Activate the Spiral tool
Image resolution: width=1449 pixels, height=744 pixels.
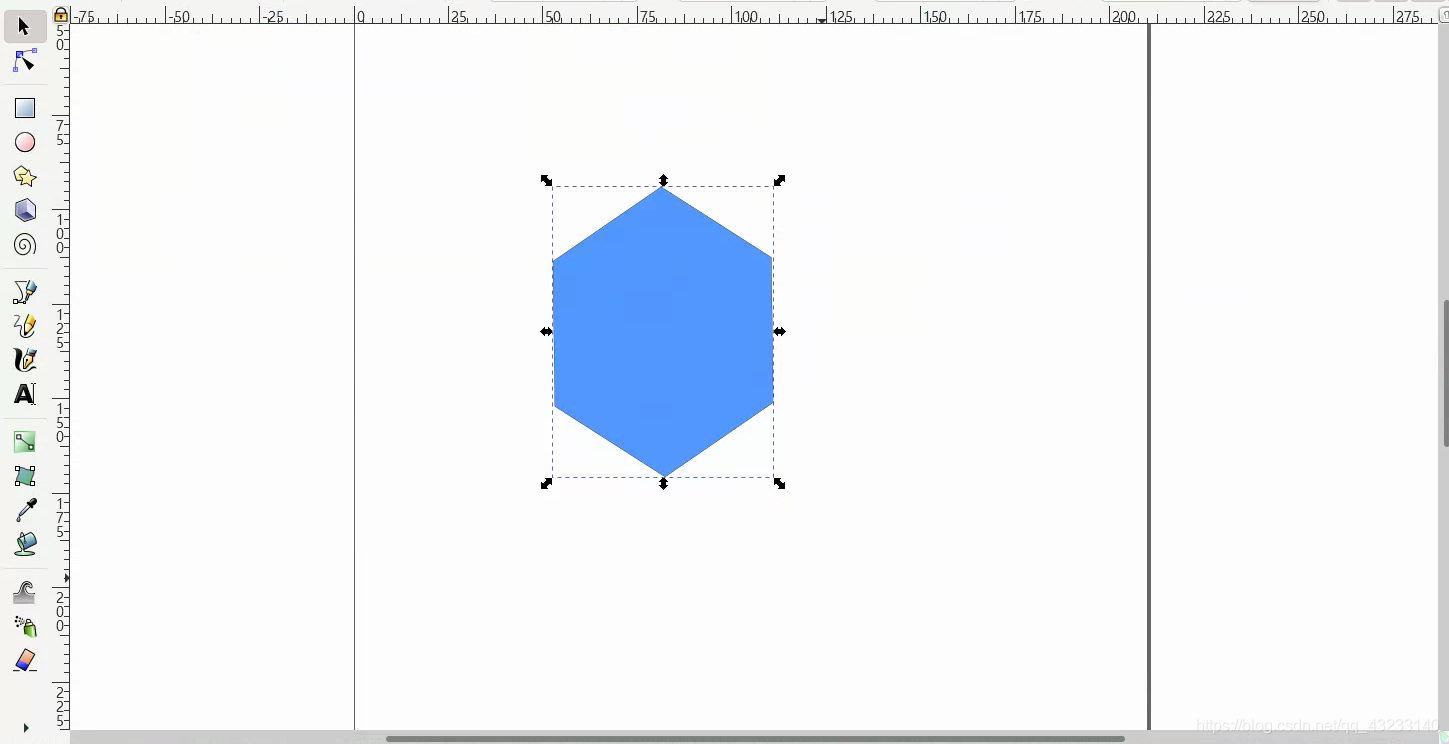pos(24,244)
